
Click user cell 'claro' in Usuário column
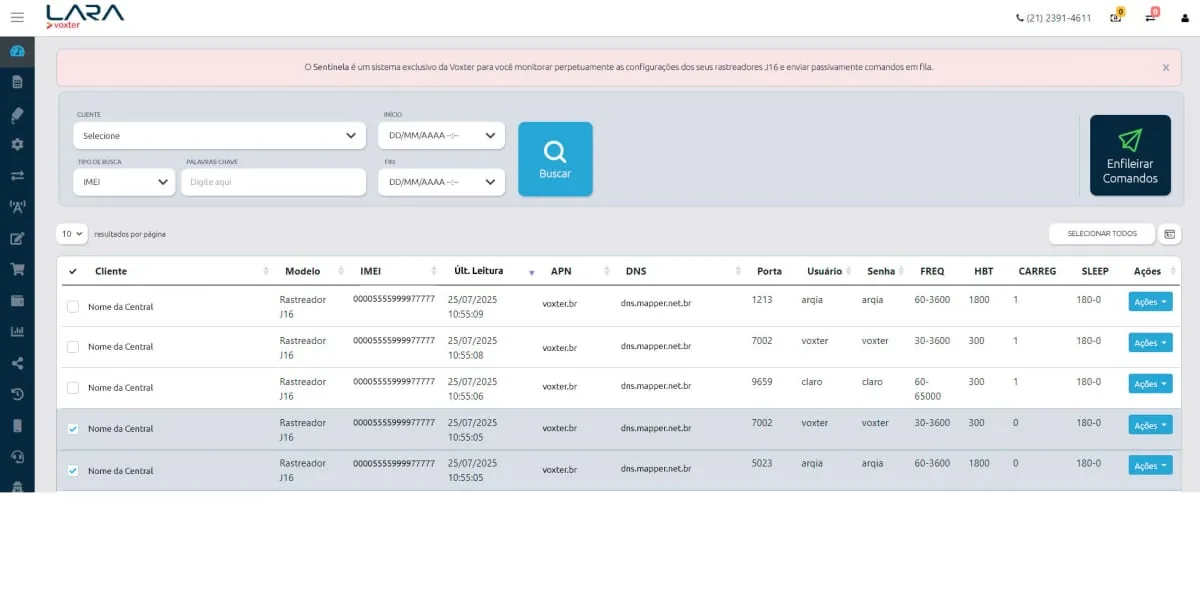pyautogui.click(x=812, y=382)
